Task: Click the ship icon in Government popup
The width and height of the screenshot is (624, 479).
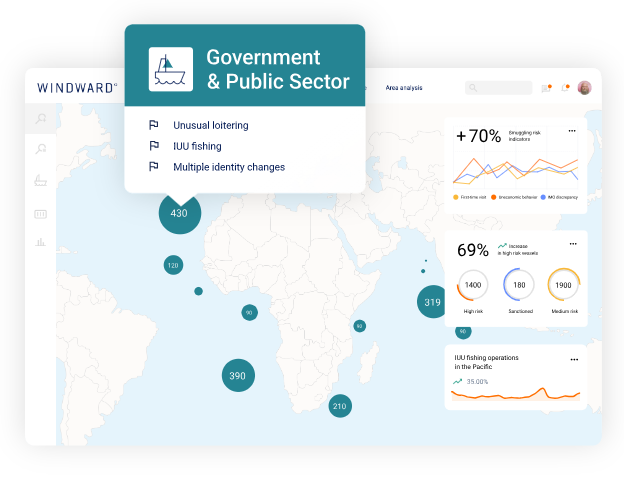Action: click(171, 69)
